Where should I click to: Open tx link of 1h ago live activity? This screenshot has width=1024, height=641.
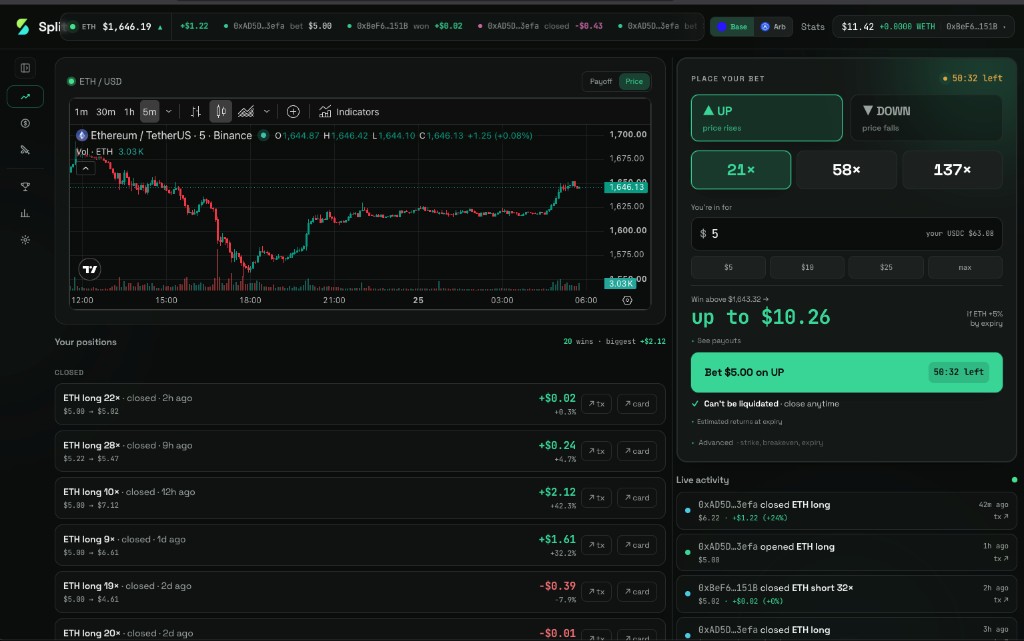(1001, 558)
